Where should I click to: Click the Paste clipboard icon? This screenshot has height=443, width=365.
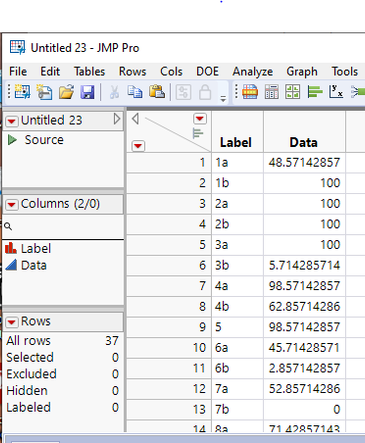[157, 92]
